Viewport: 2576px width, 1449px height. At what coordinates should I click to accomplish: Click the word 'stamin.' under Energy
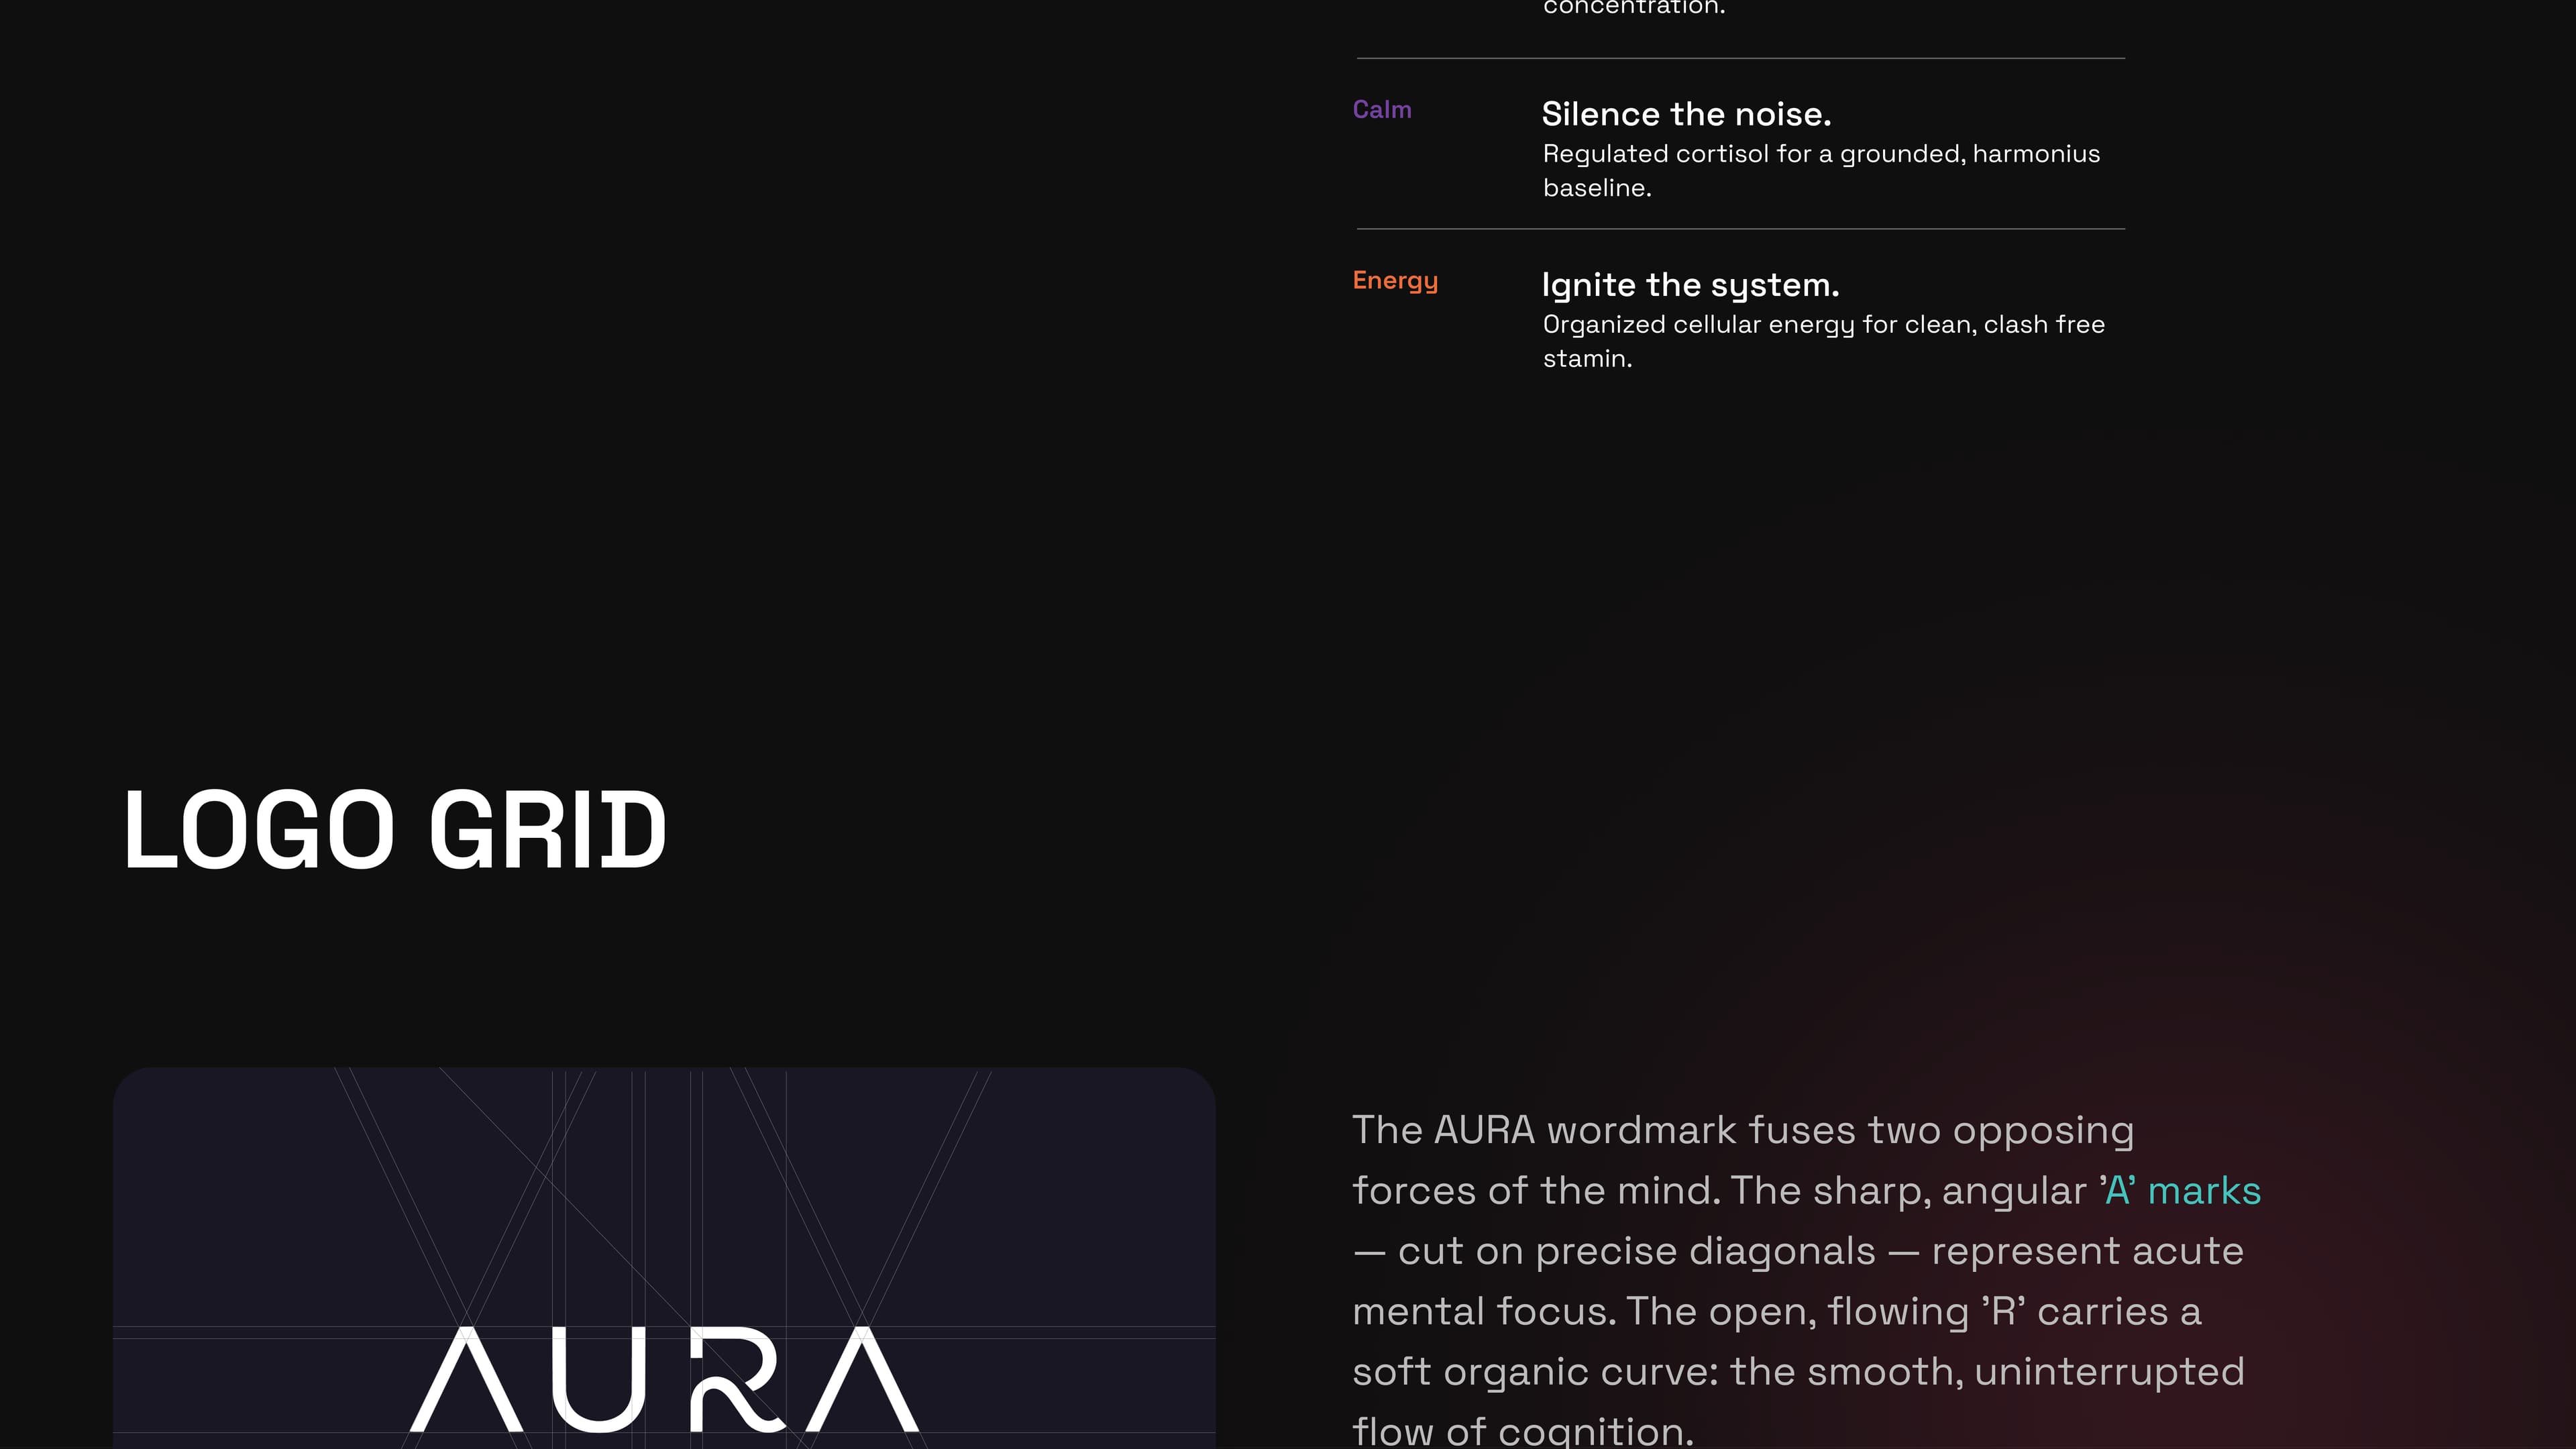(1587, 359)
